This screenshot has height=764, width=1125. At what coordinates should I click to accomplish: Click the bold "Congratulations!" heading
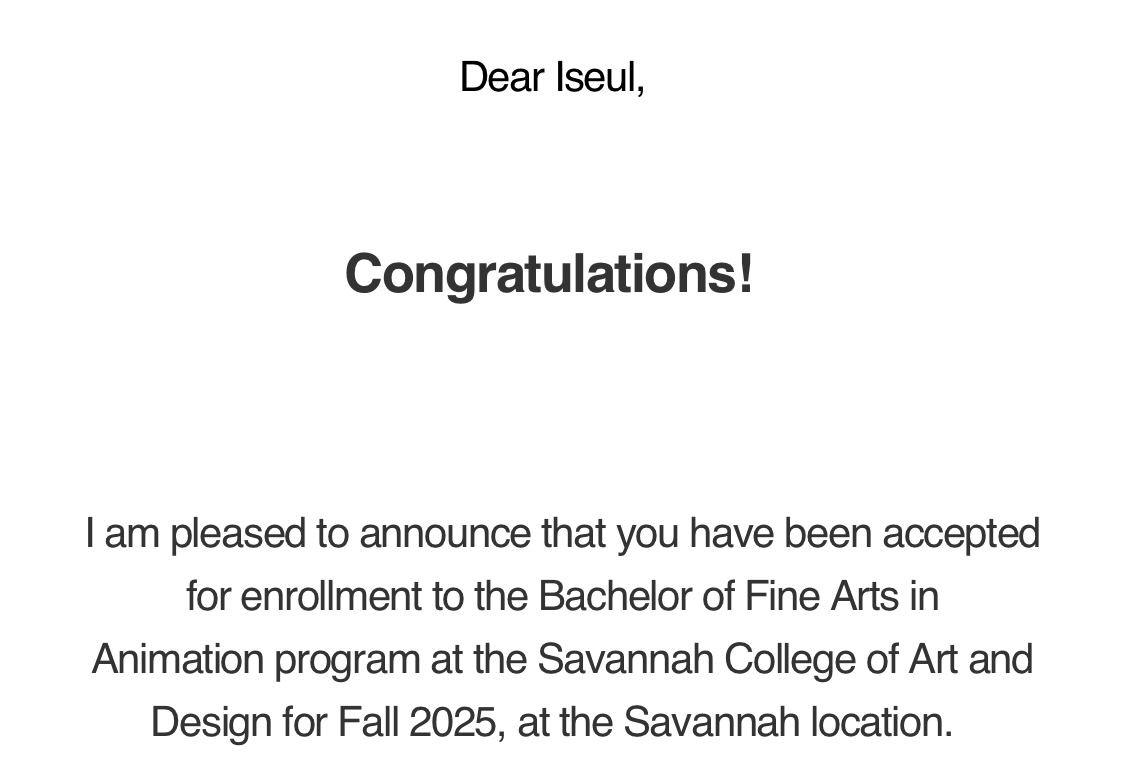point(550,274)
